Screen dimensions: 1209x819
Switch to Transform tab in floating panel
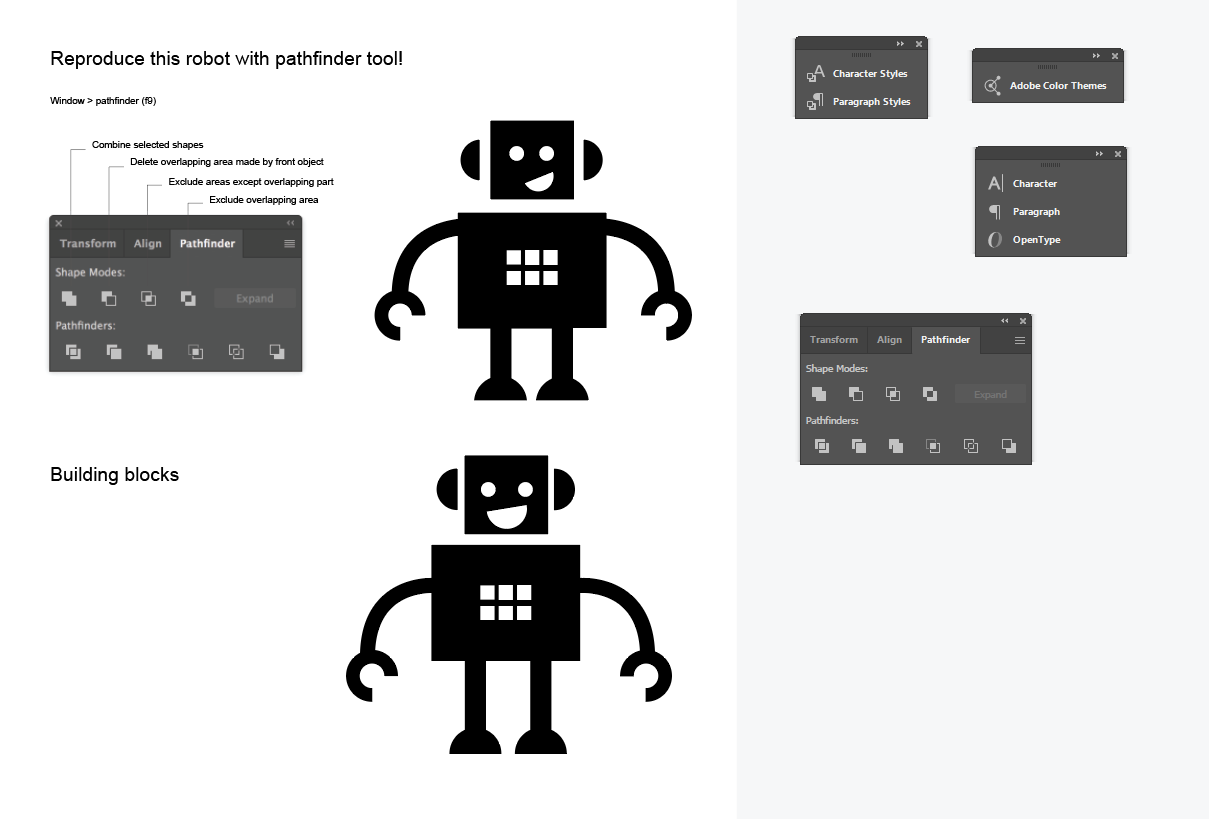coord(834,340)
